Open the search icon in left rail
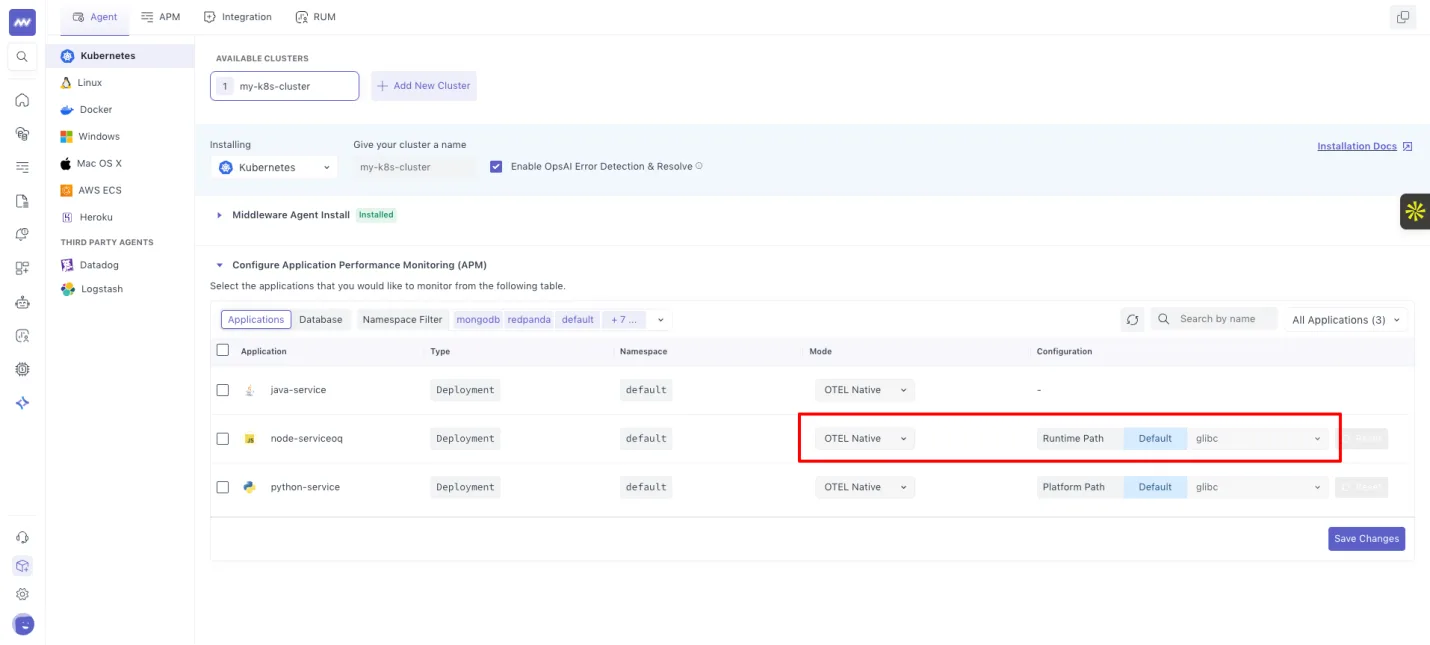The width and height of the screenshot is (1430, 645). point(22,57)
